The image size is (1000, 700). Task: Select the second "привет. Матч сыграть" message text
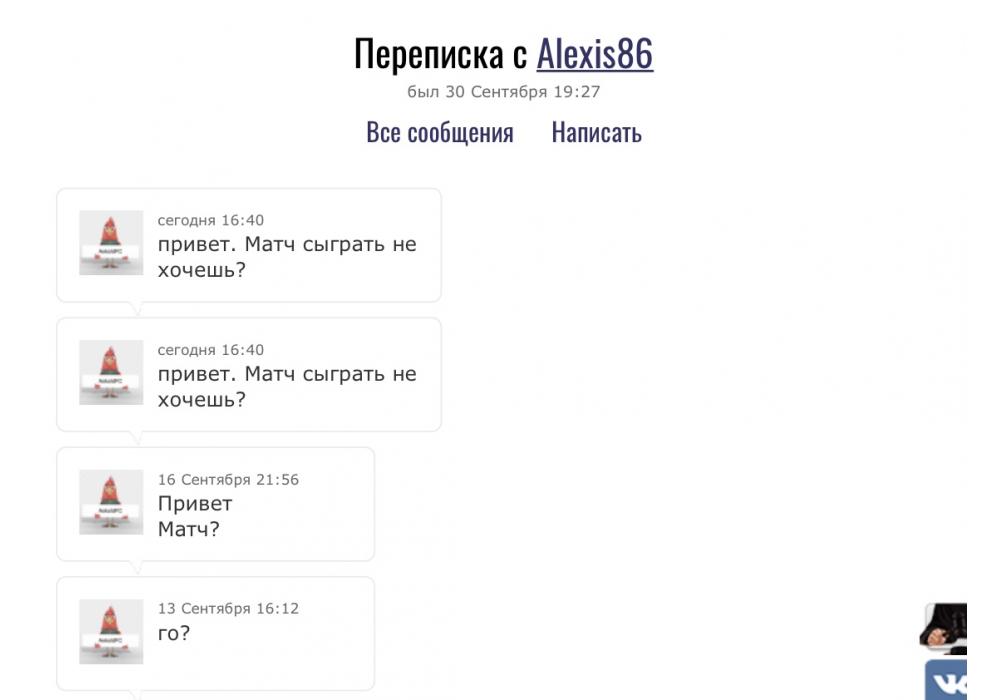click(286, 387)
